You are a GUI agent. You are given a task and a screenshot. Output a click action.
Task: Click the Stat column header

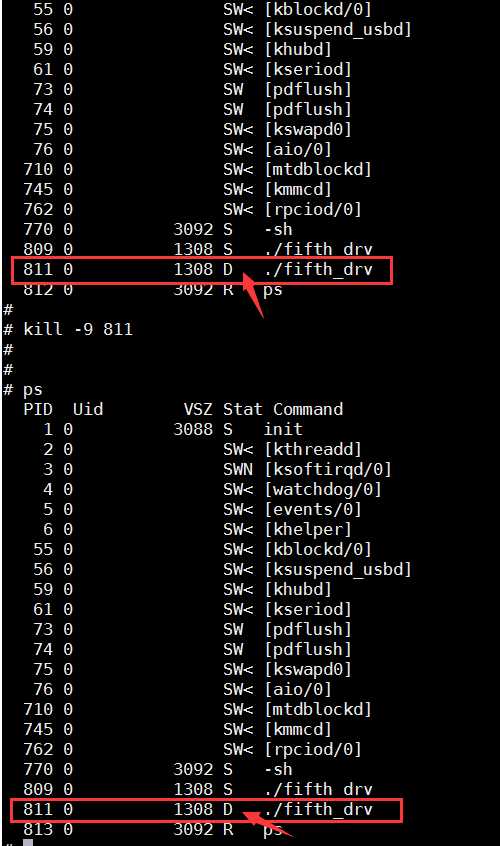[x=243, y=409]
